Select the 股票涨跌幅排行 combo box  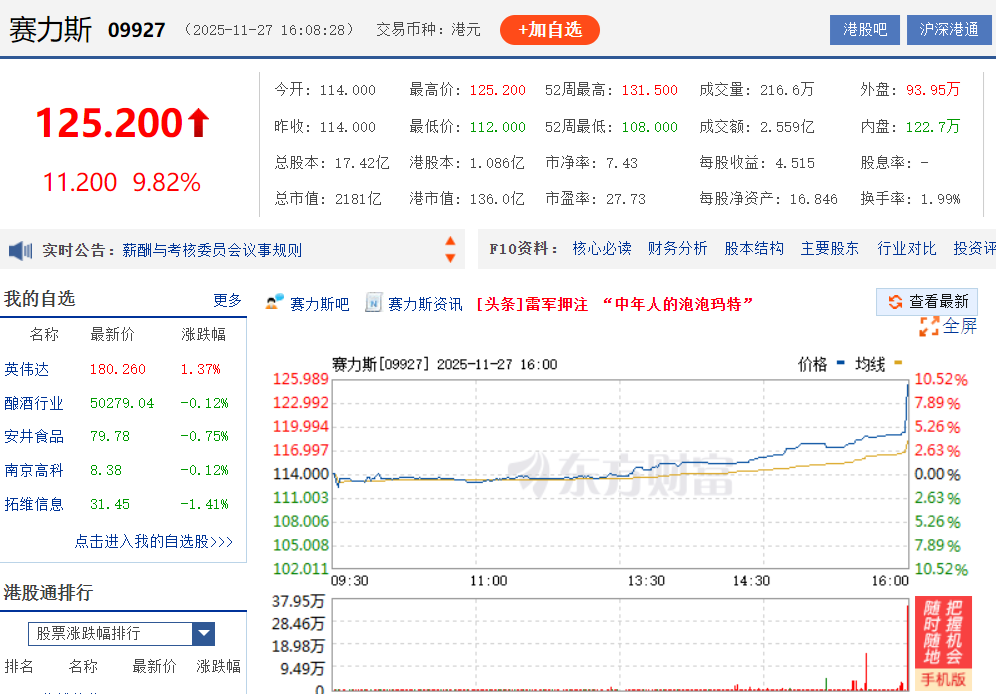tap(121, 633)
